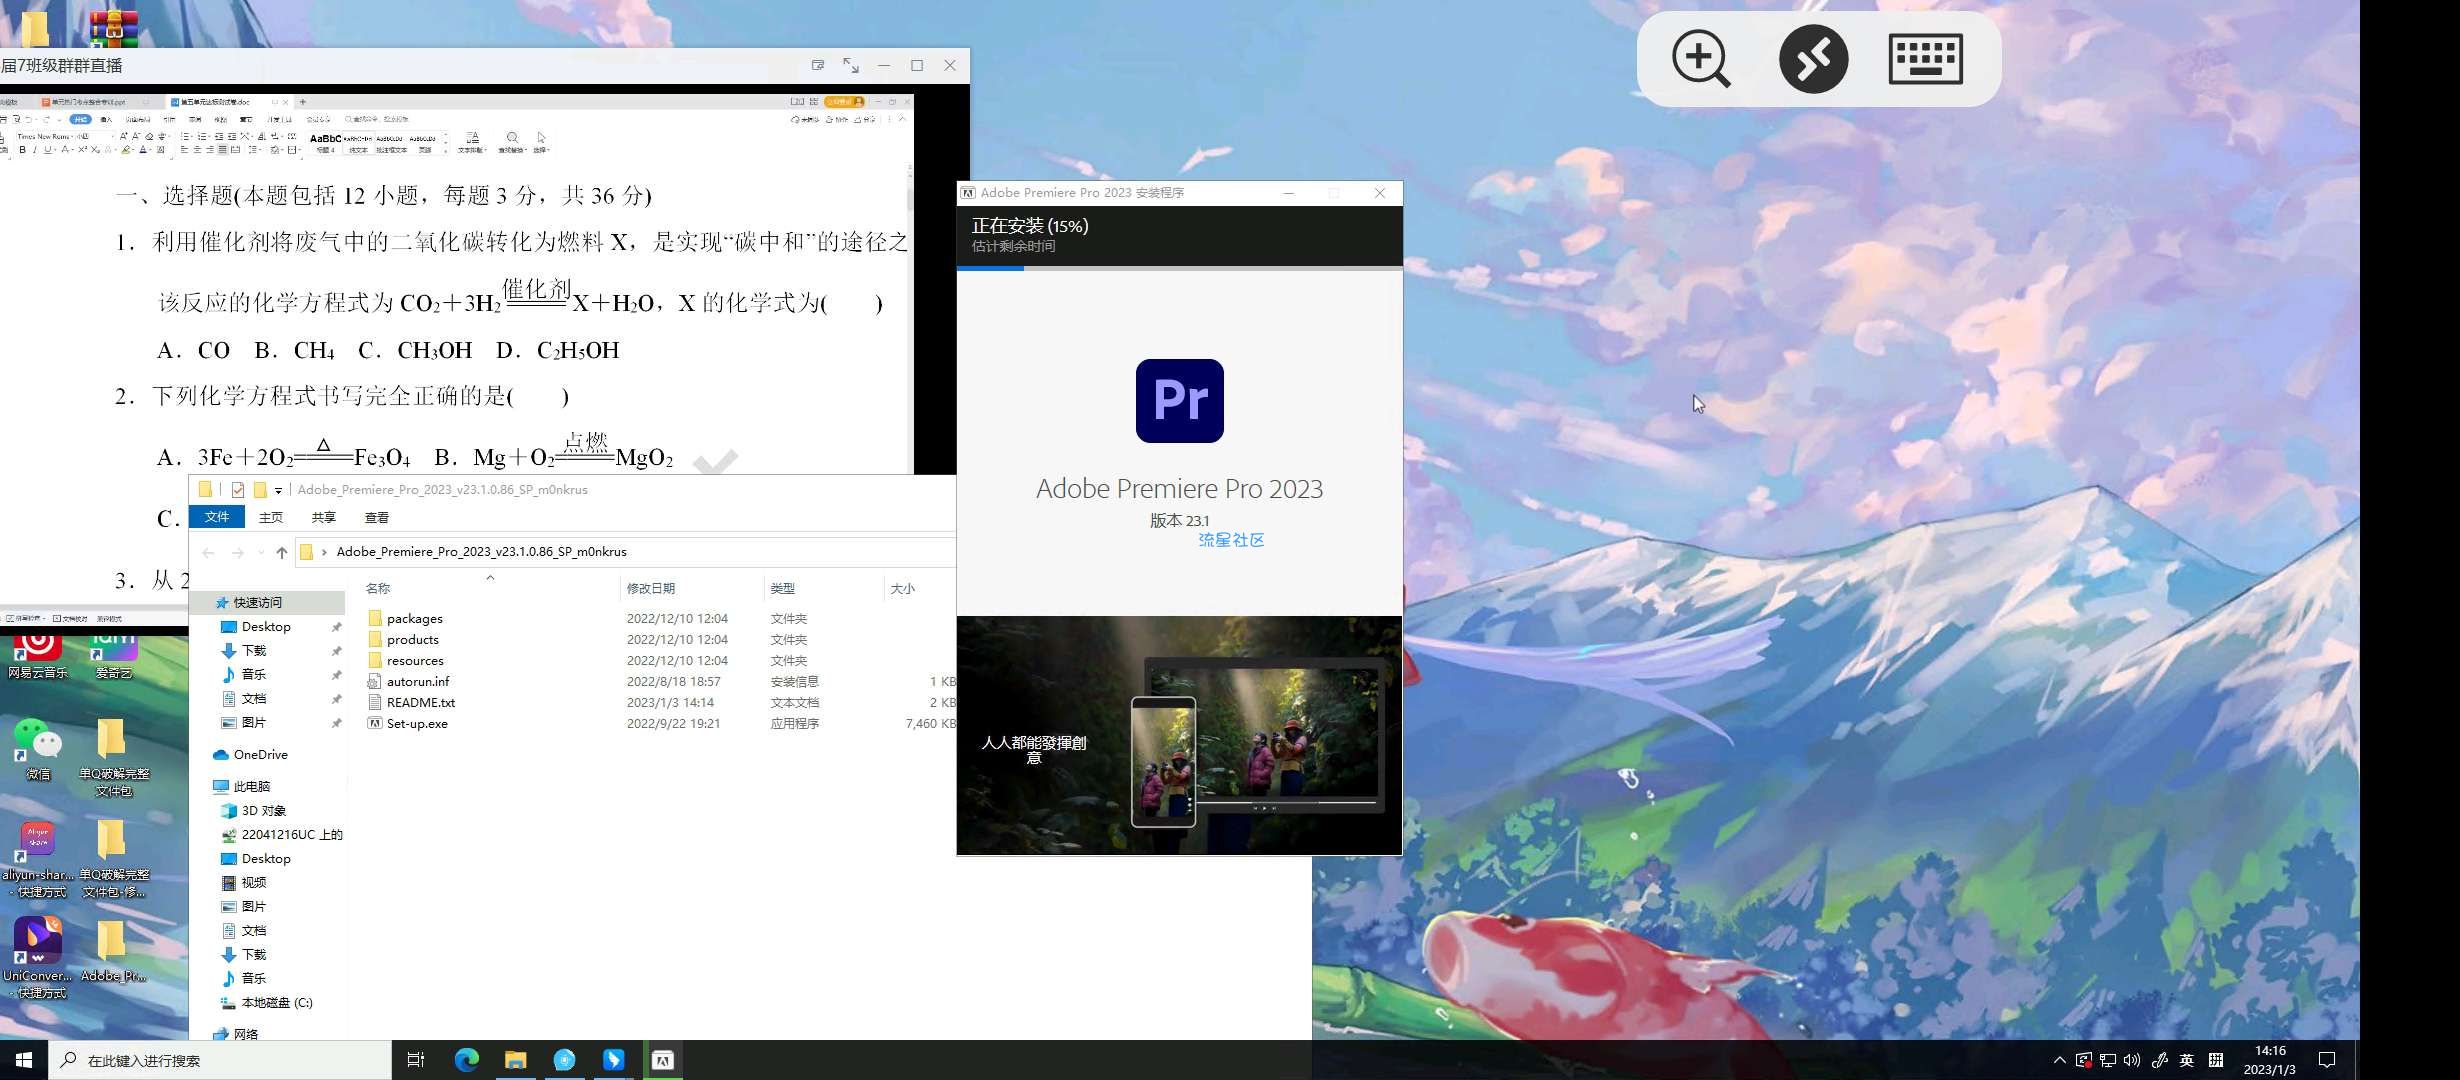The image size is (2460, 1080).
Task: Open recent locations dropdown in Explorer
Action: (x=261, y=552)
